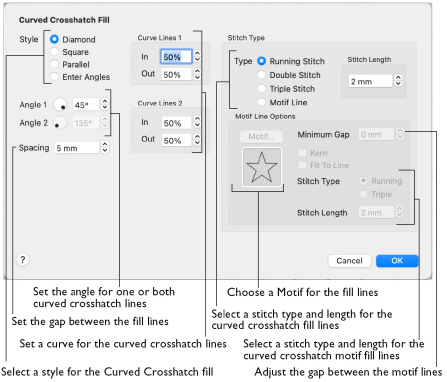Click Curve Lines 1 Out field

[176, 74]
